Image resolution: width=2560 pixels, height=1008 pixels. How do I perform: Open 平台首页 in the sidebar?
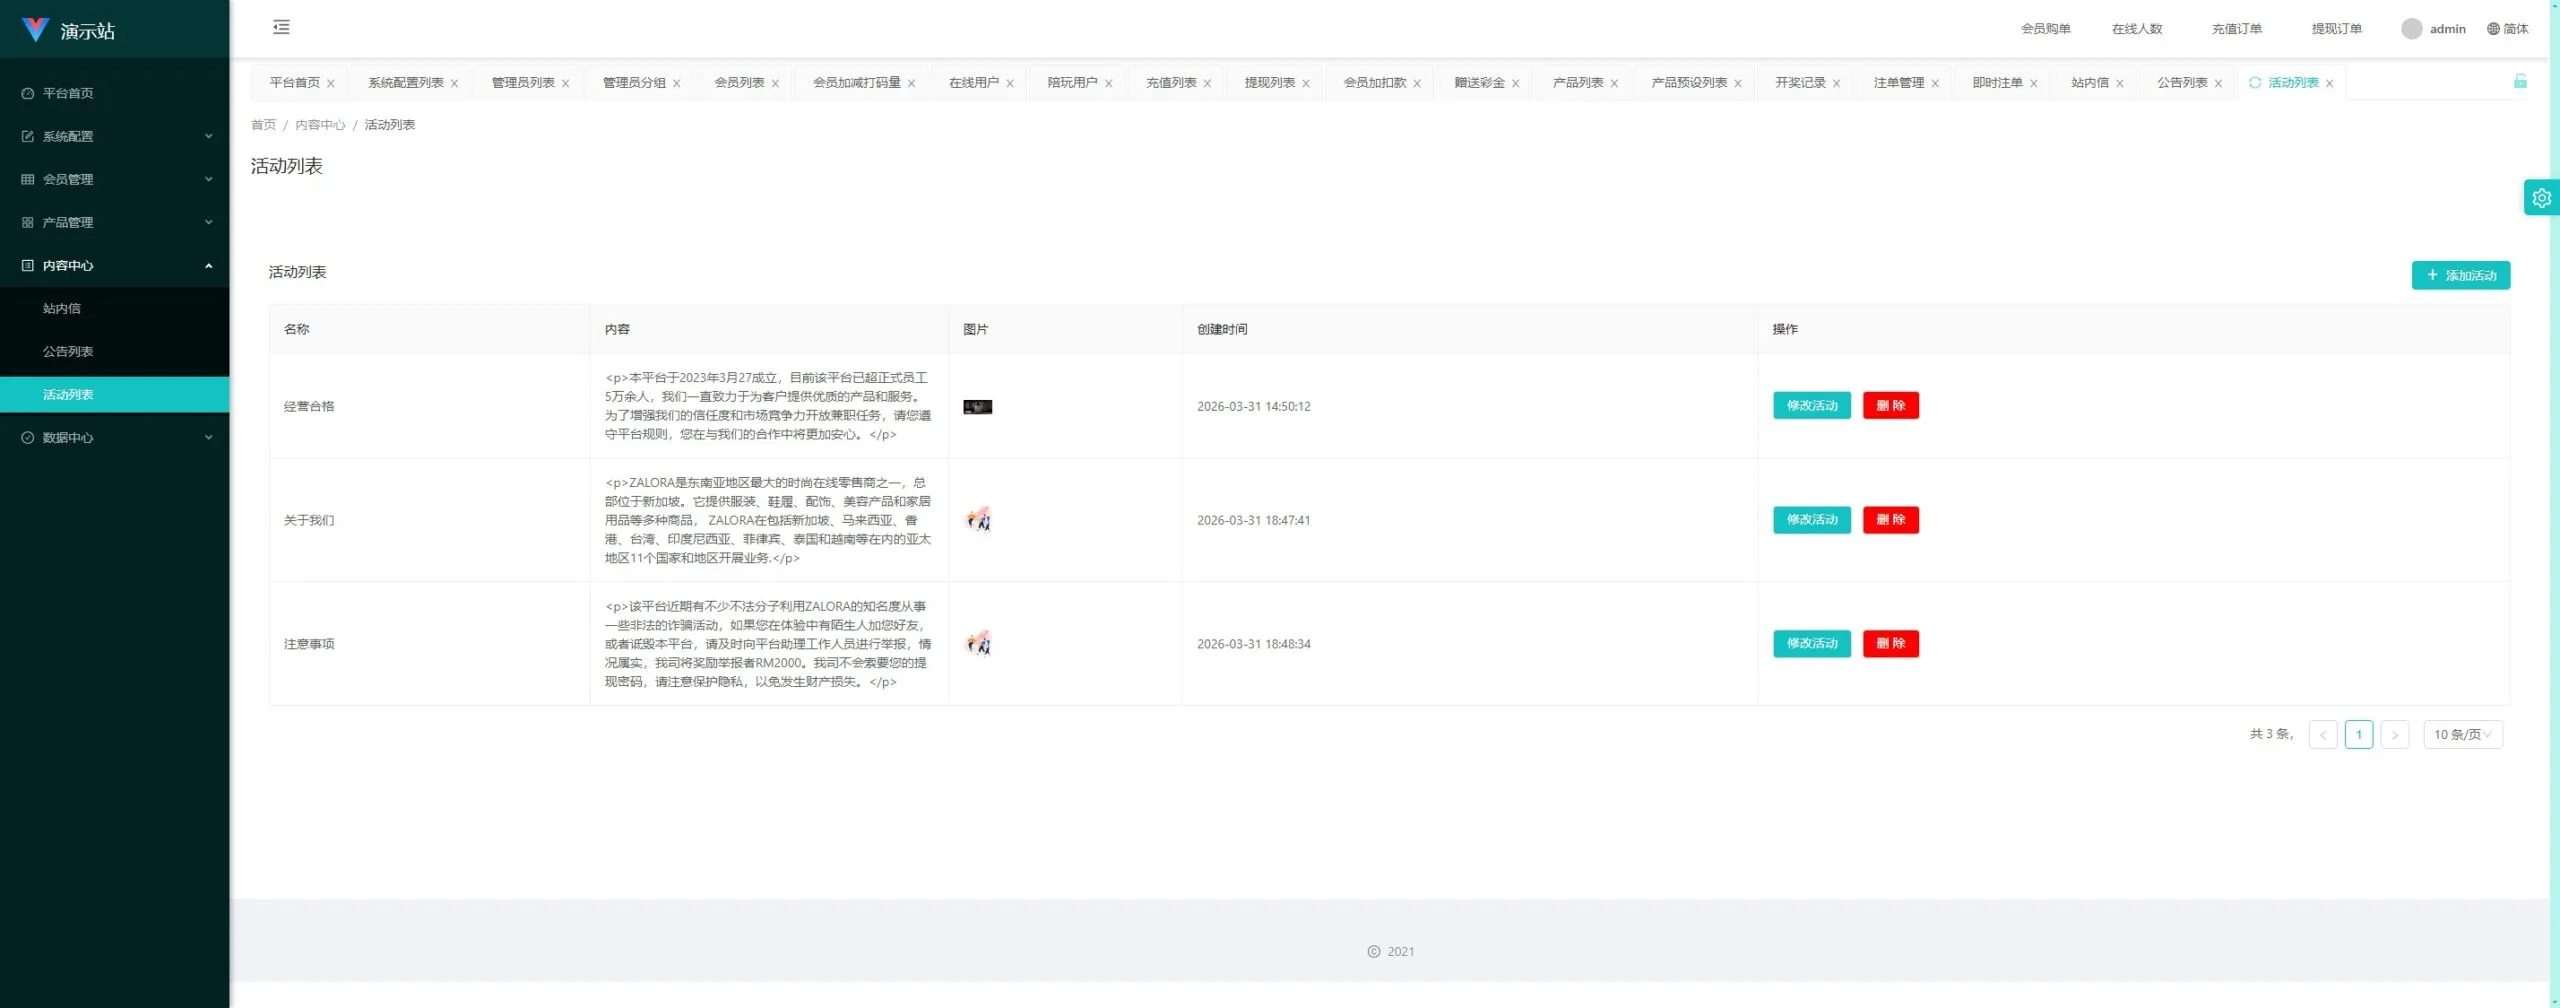pos(115,93)
